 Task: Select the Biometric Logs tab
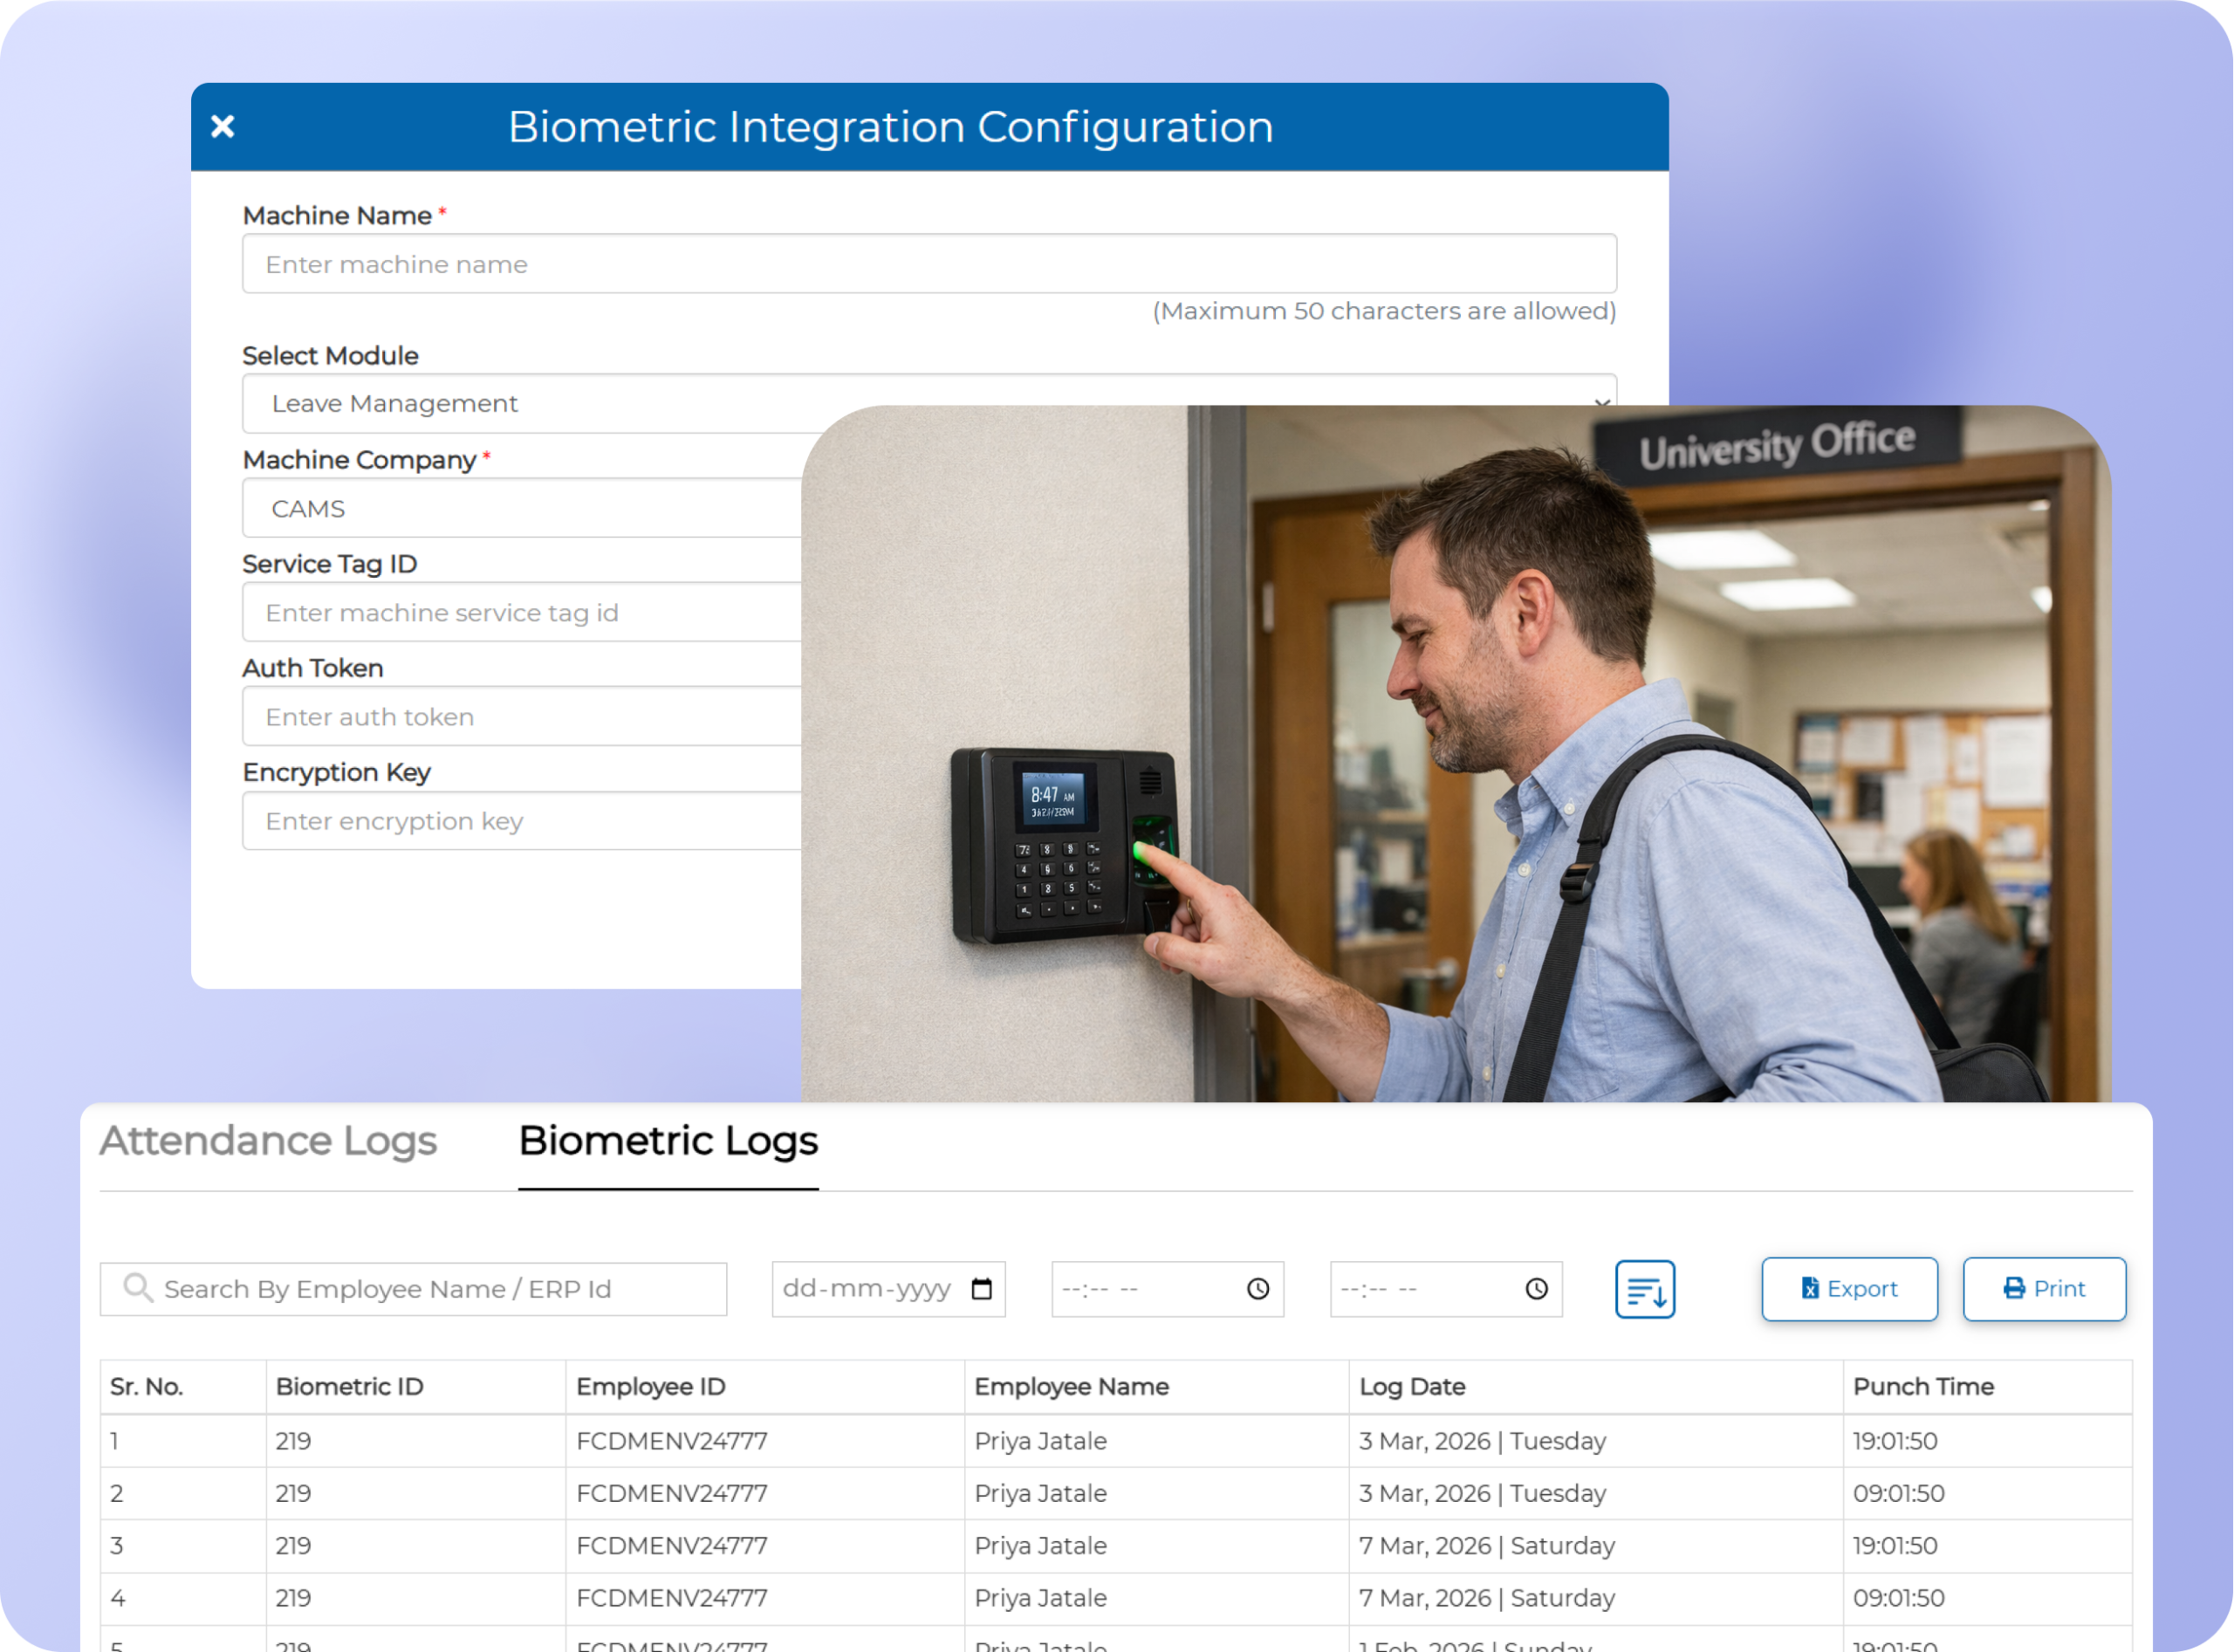pyautogui.click(x=668, y=1141)
